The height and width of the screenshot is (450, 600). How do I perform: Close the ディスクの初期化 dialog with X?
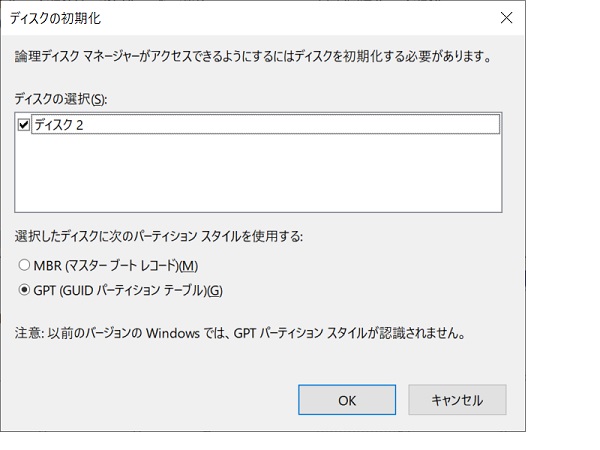pos(506,18)
